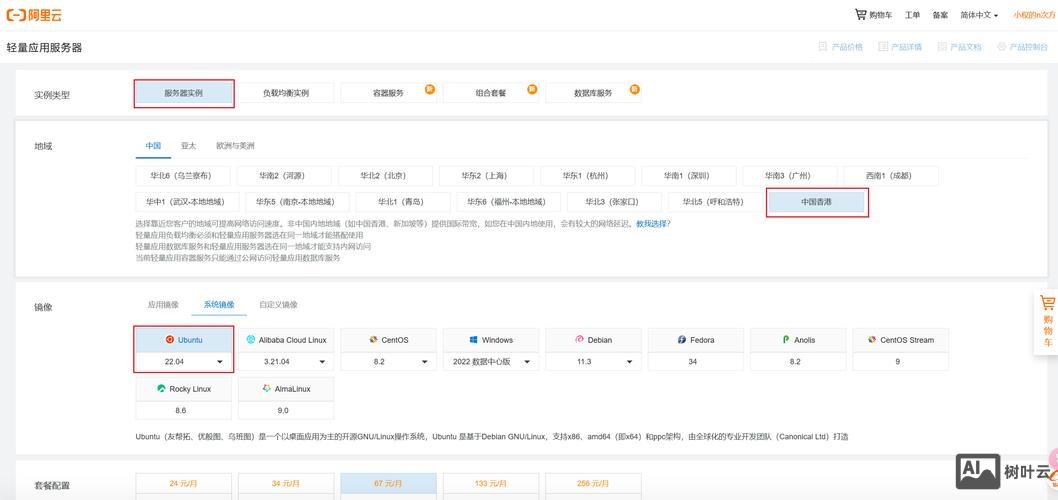Select the Rocky Linux image

coord(184,388)
